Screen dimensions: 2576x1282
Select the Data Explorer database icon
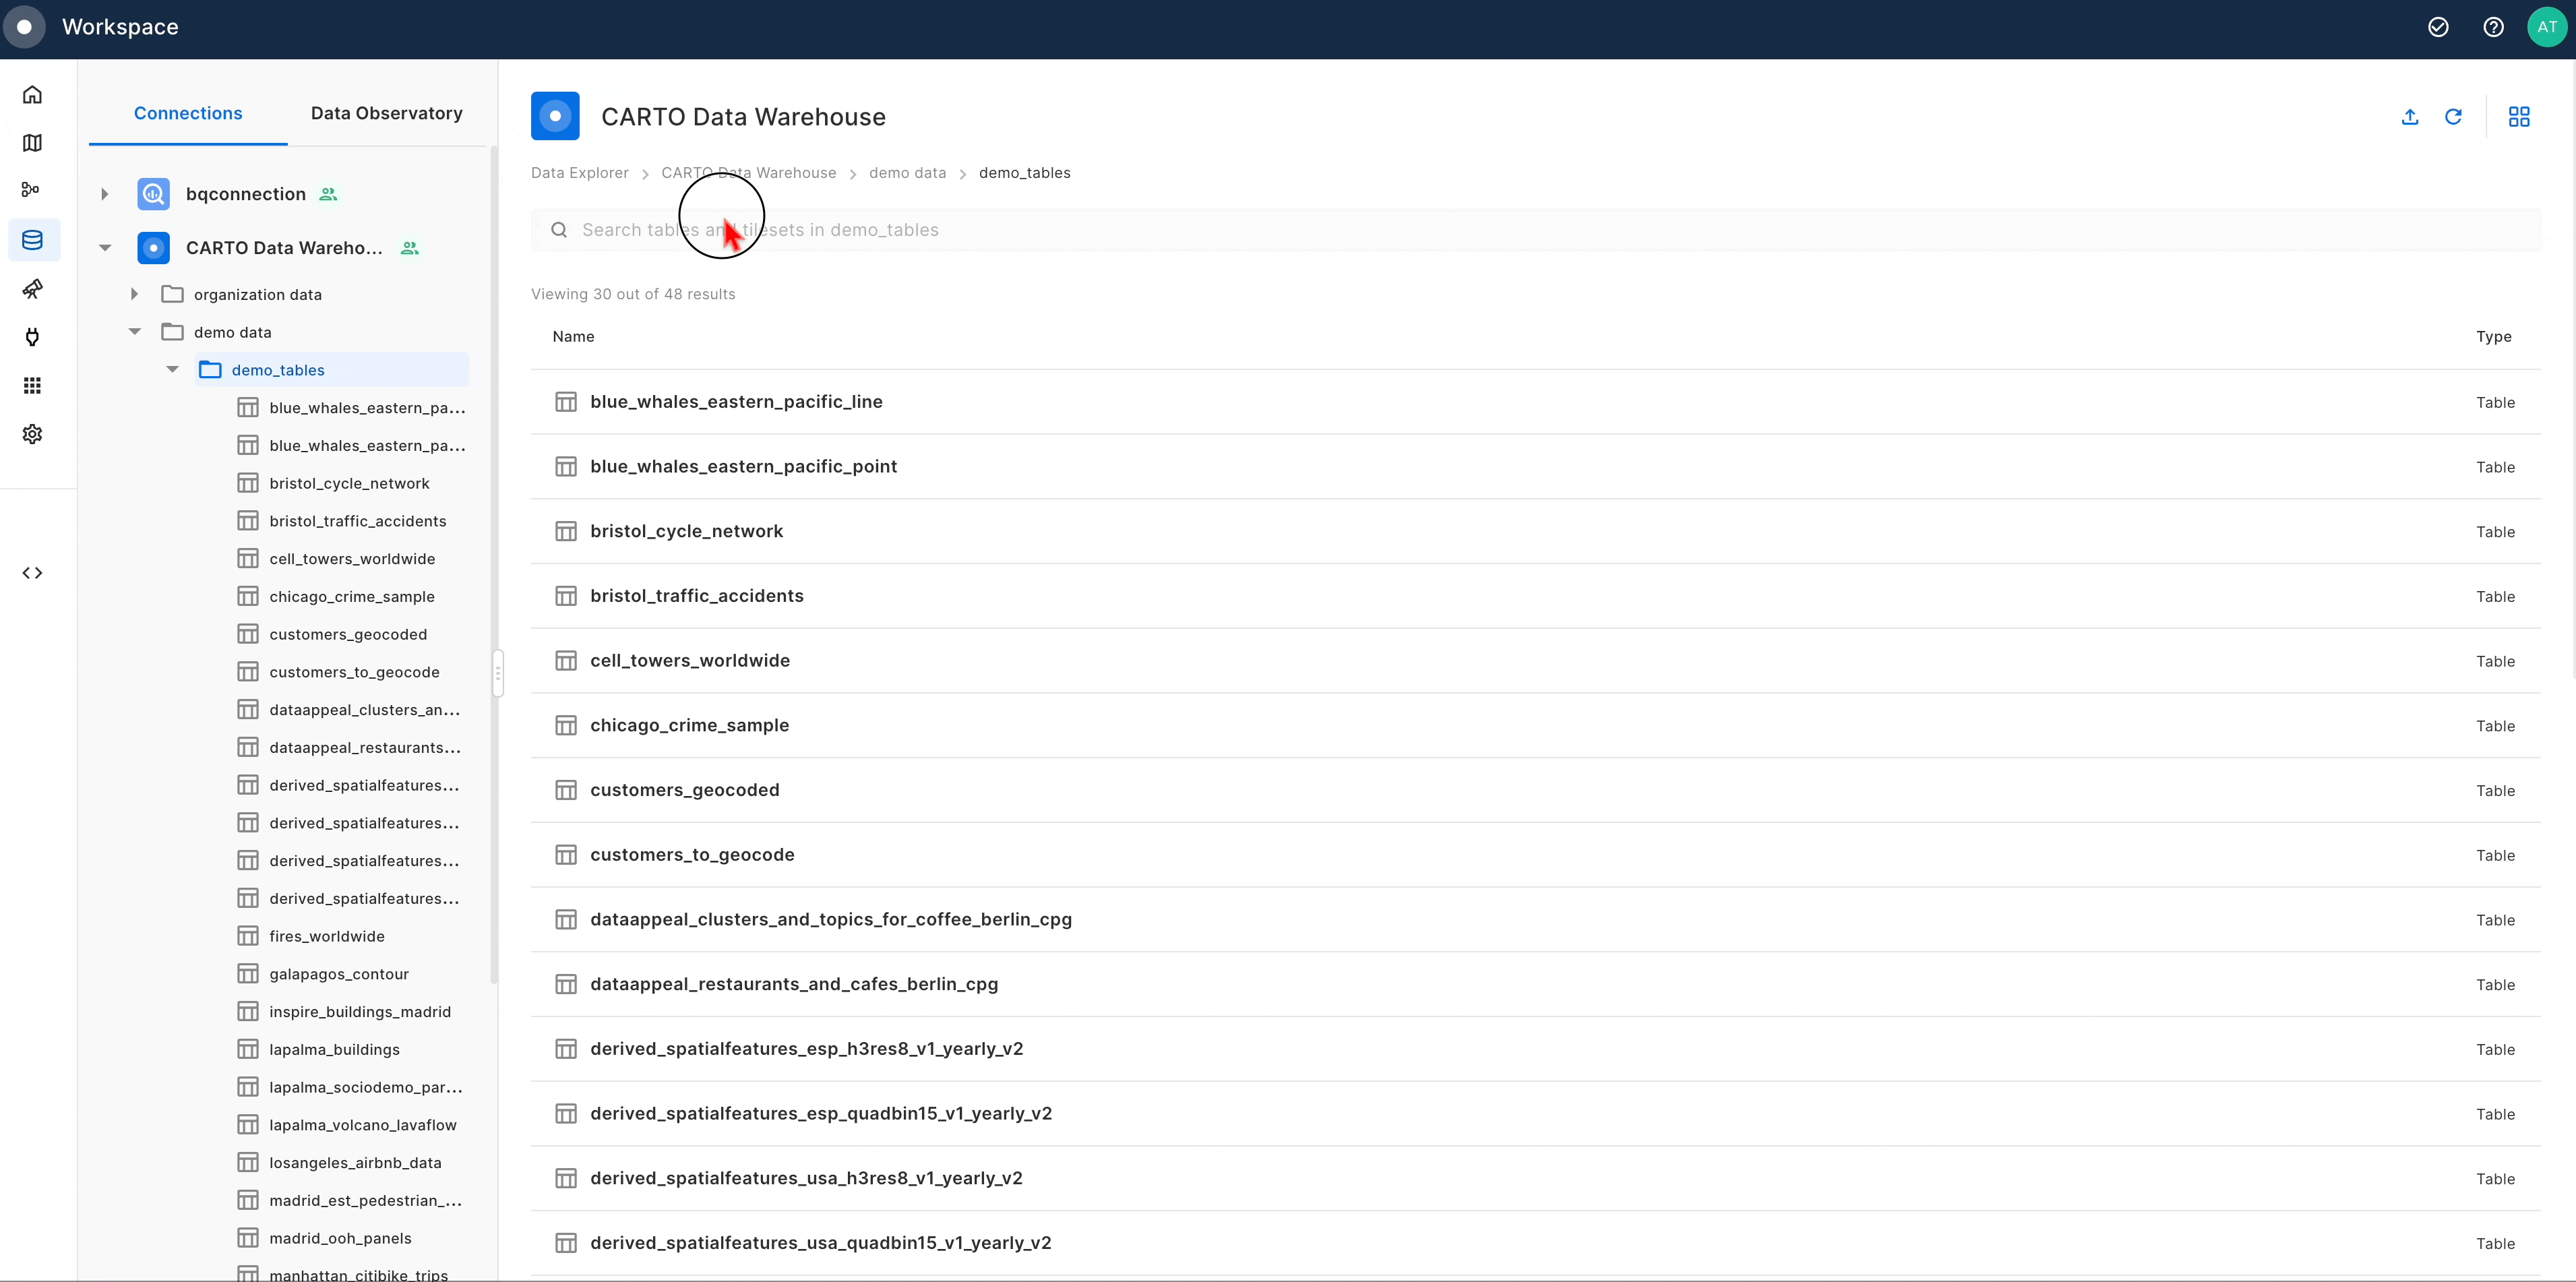point(32,240)
